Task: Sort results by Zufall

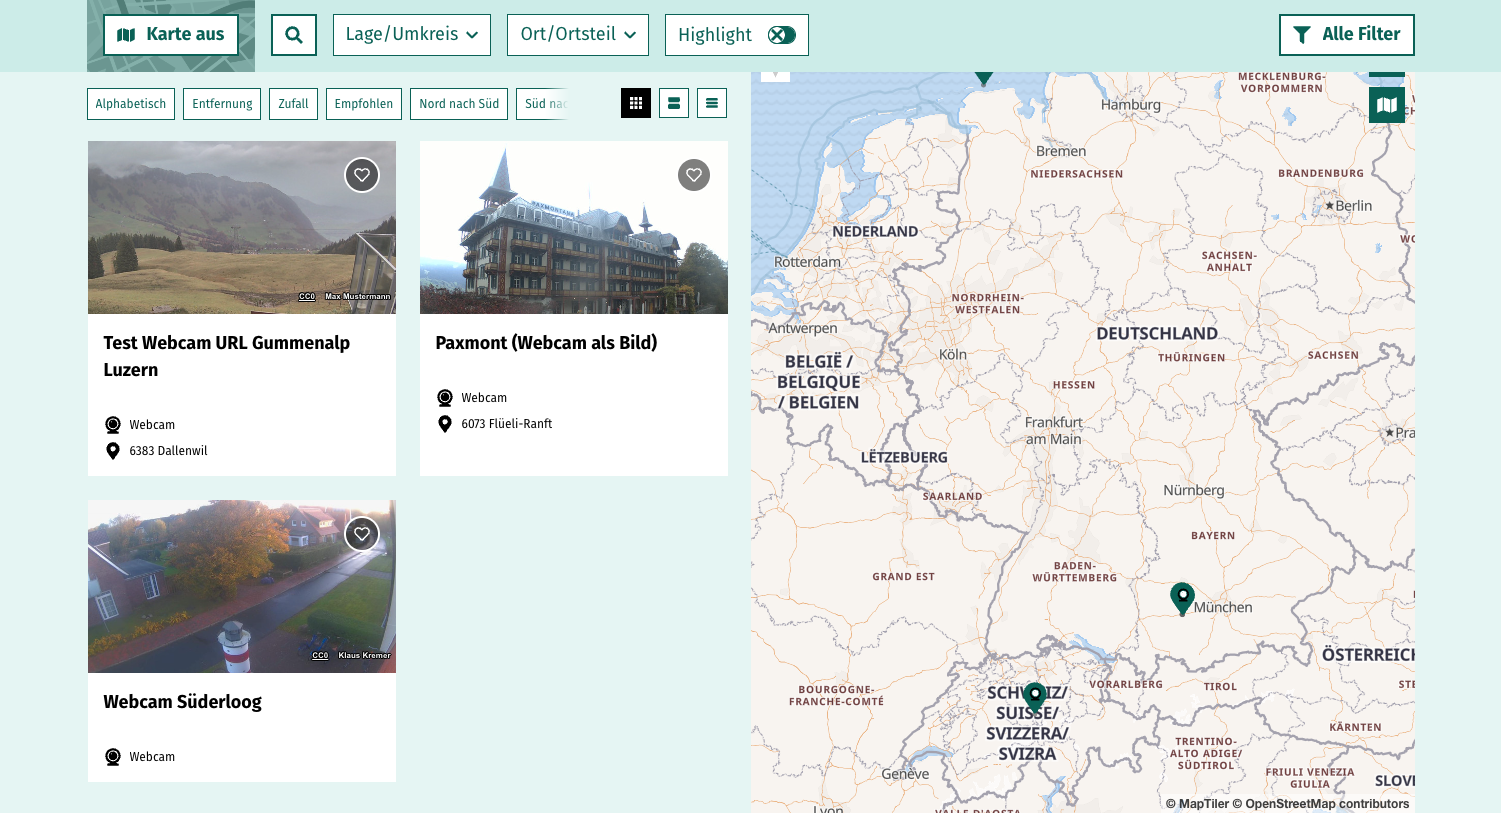Action: [x=293, y=104]
